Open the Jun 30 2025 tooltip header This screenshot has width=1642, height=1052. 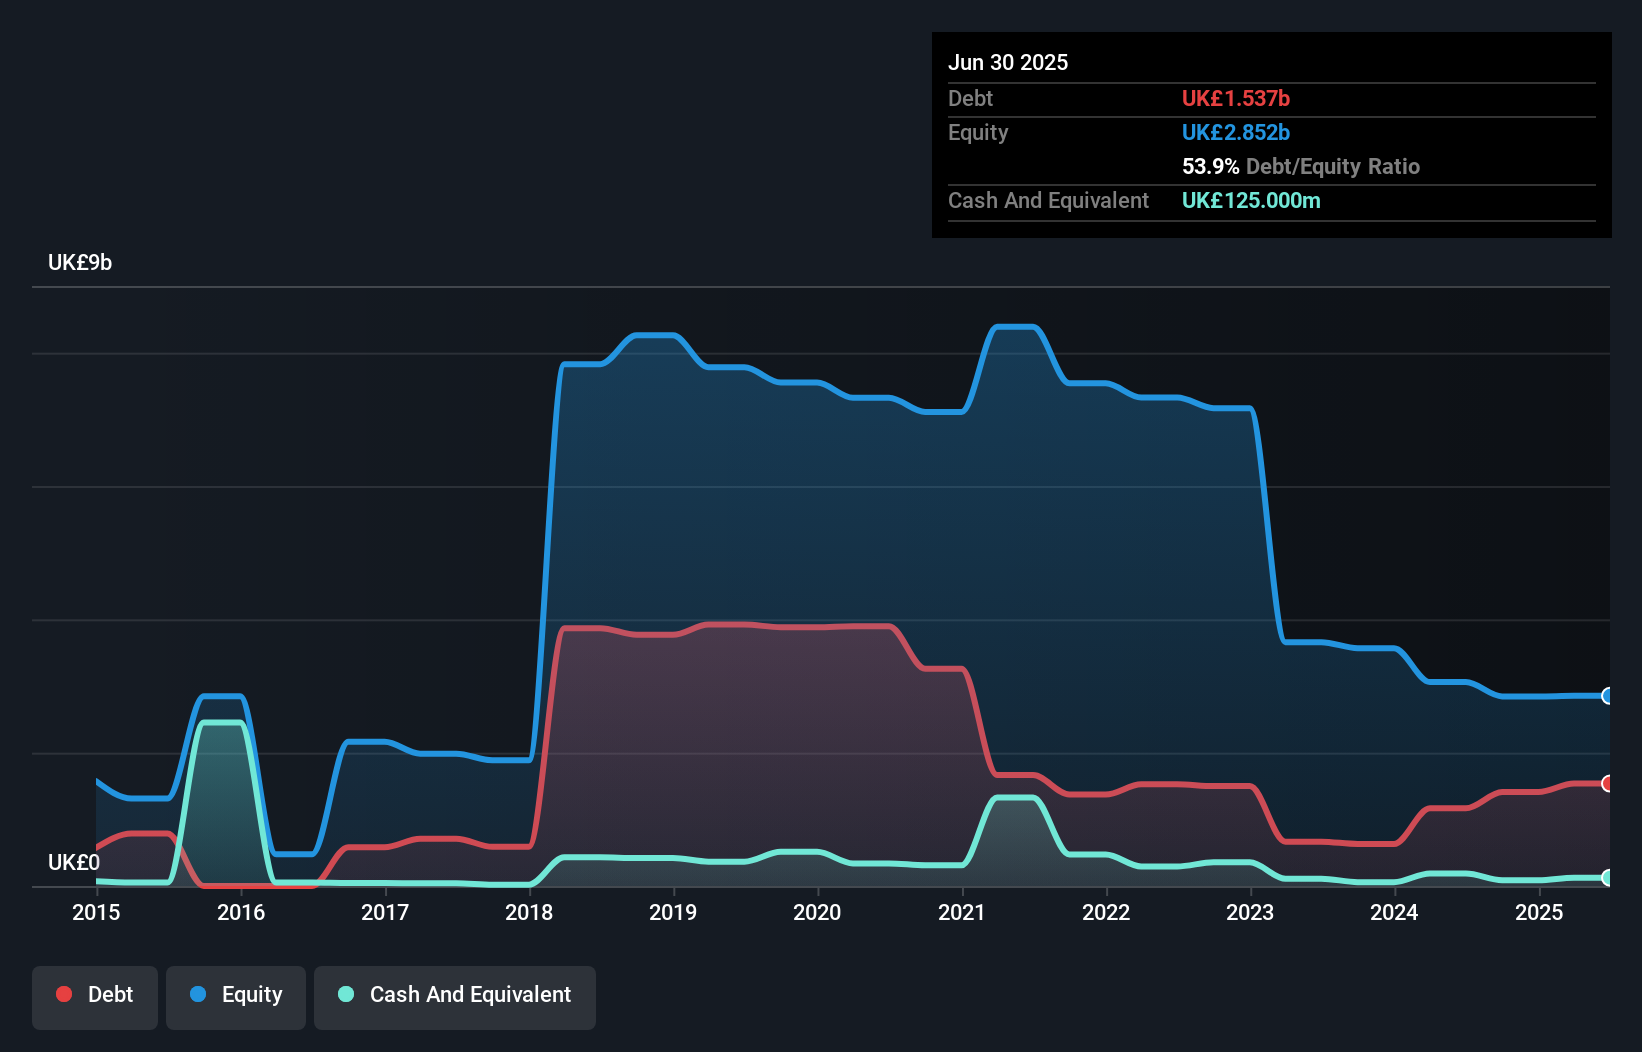click(x=1008, y=62)
